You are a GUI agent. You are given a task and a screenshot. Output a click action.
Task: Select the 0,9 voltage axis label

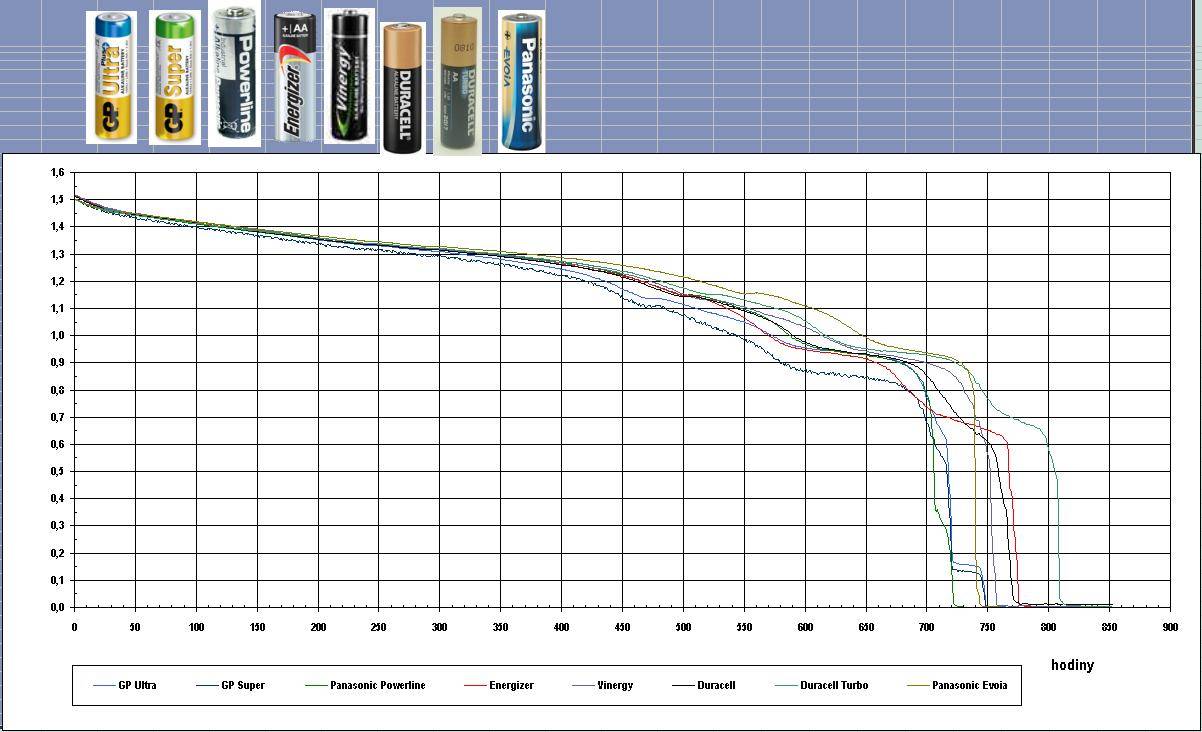click(57, 363)
